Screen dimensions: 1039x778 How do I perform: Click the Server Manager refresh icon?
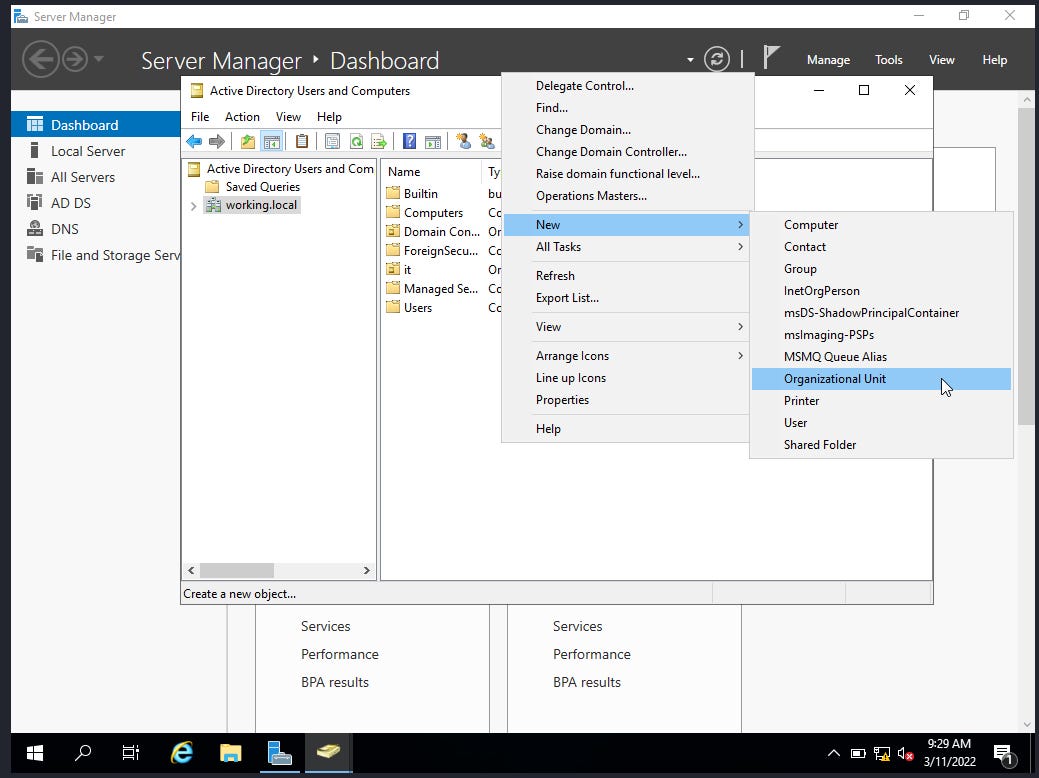717,60
